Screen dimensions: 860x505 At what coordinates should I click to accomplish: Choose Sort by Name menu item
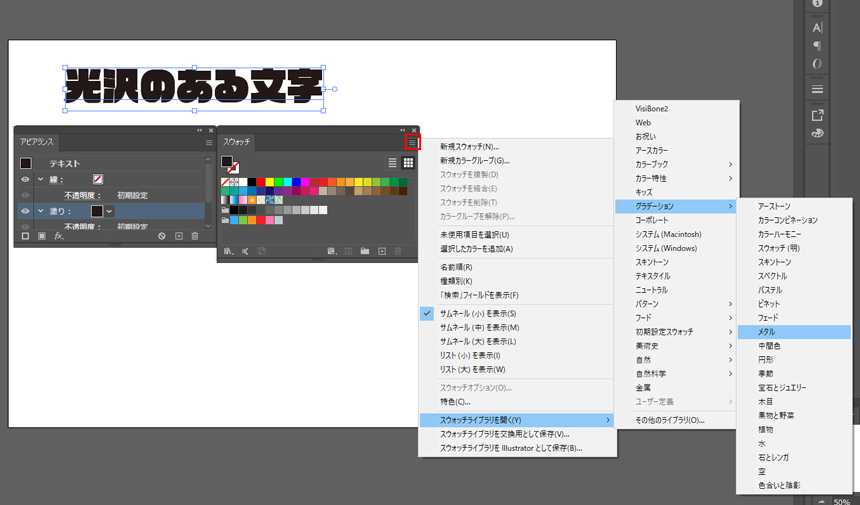pyautogui.click(x=516, y=267)
